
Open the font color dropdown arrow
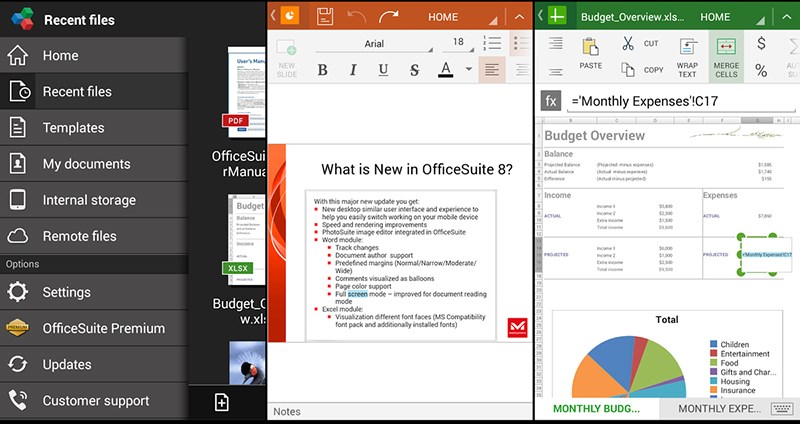[x=468, y=69]
